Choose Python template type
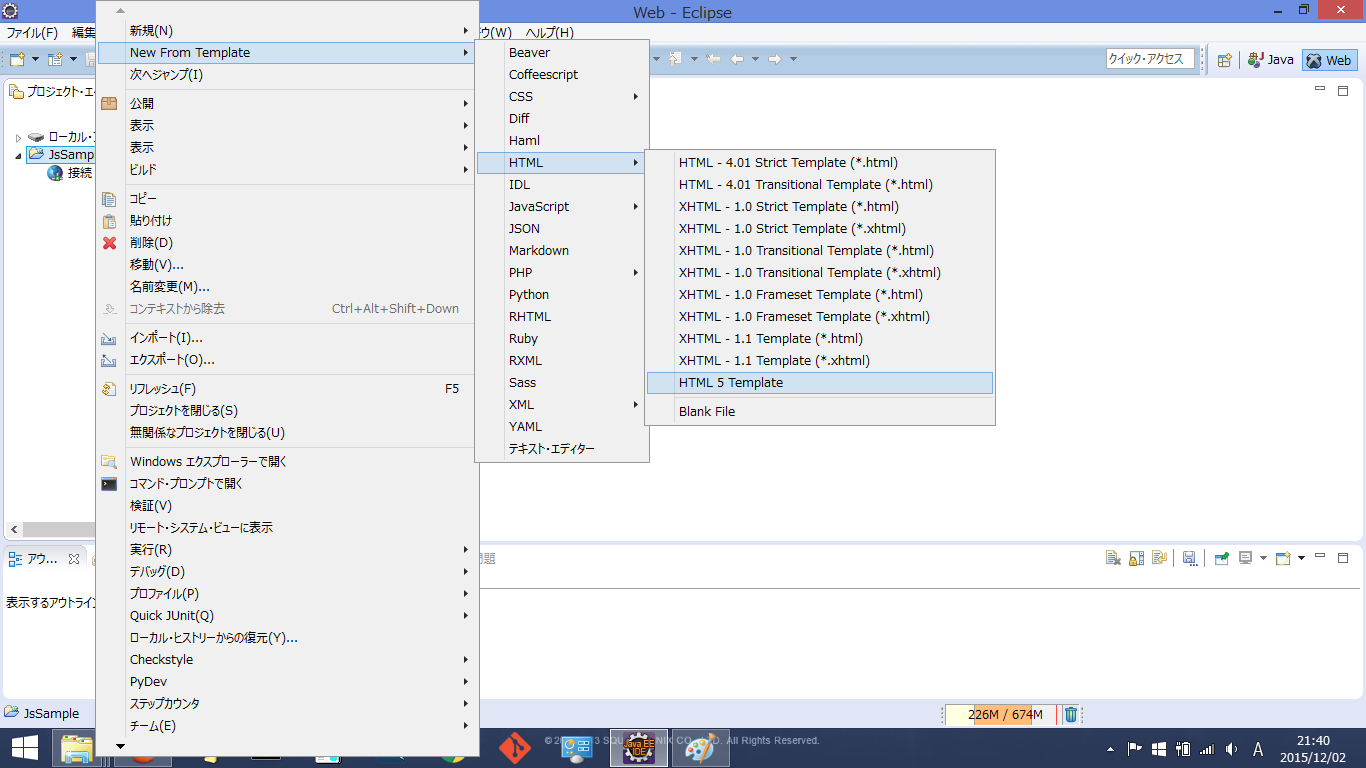The image size is (1366, 768). [x=562, y=294]
